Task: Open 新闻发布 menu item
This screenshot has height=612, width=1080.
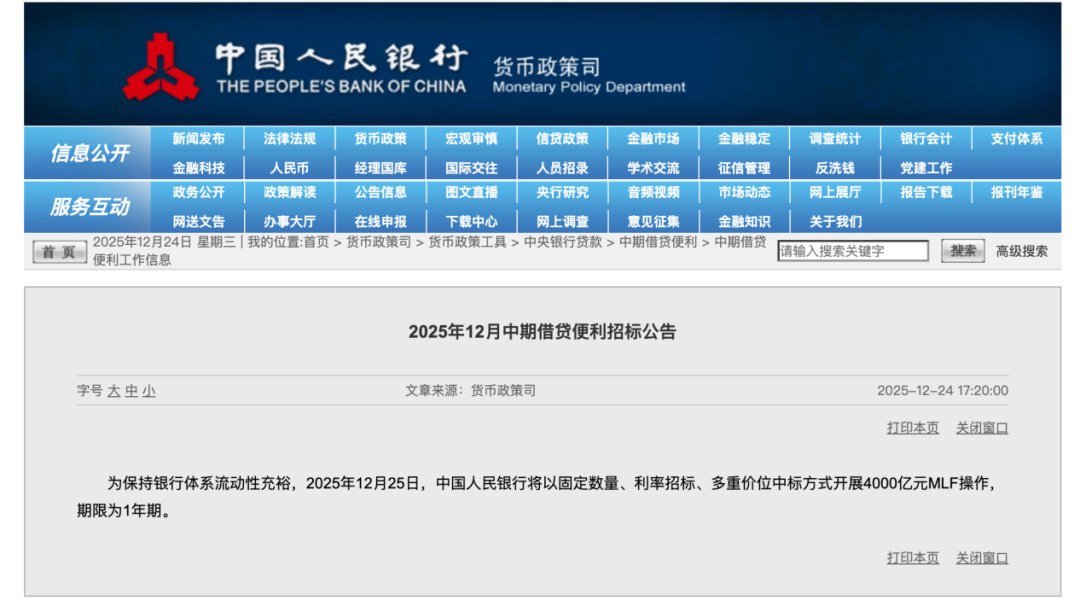Action: (x=198, y=139)
